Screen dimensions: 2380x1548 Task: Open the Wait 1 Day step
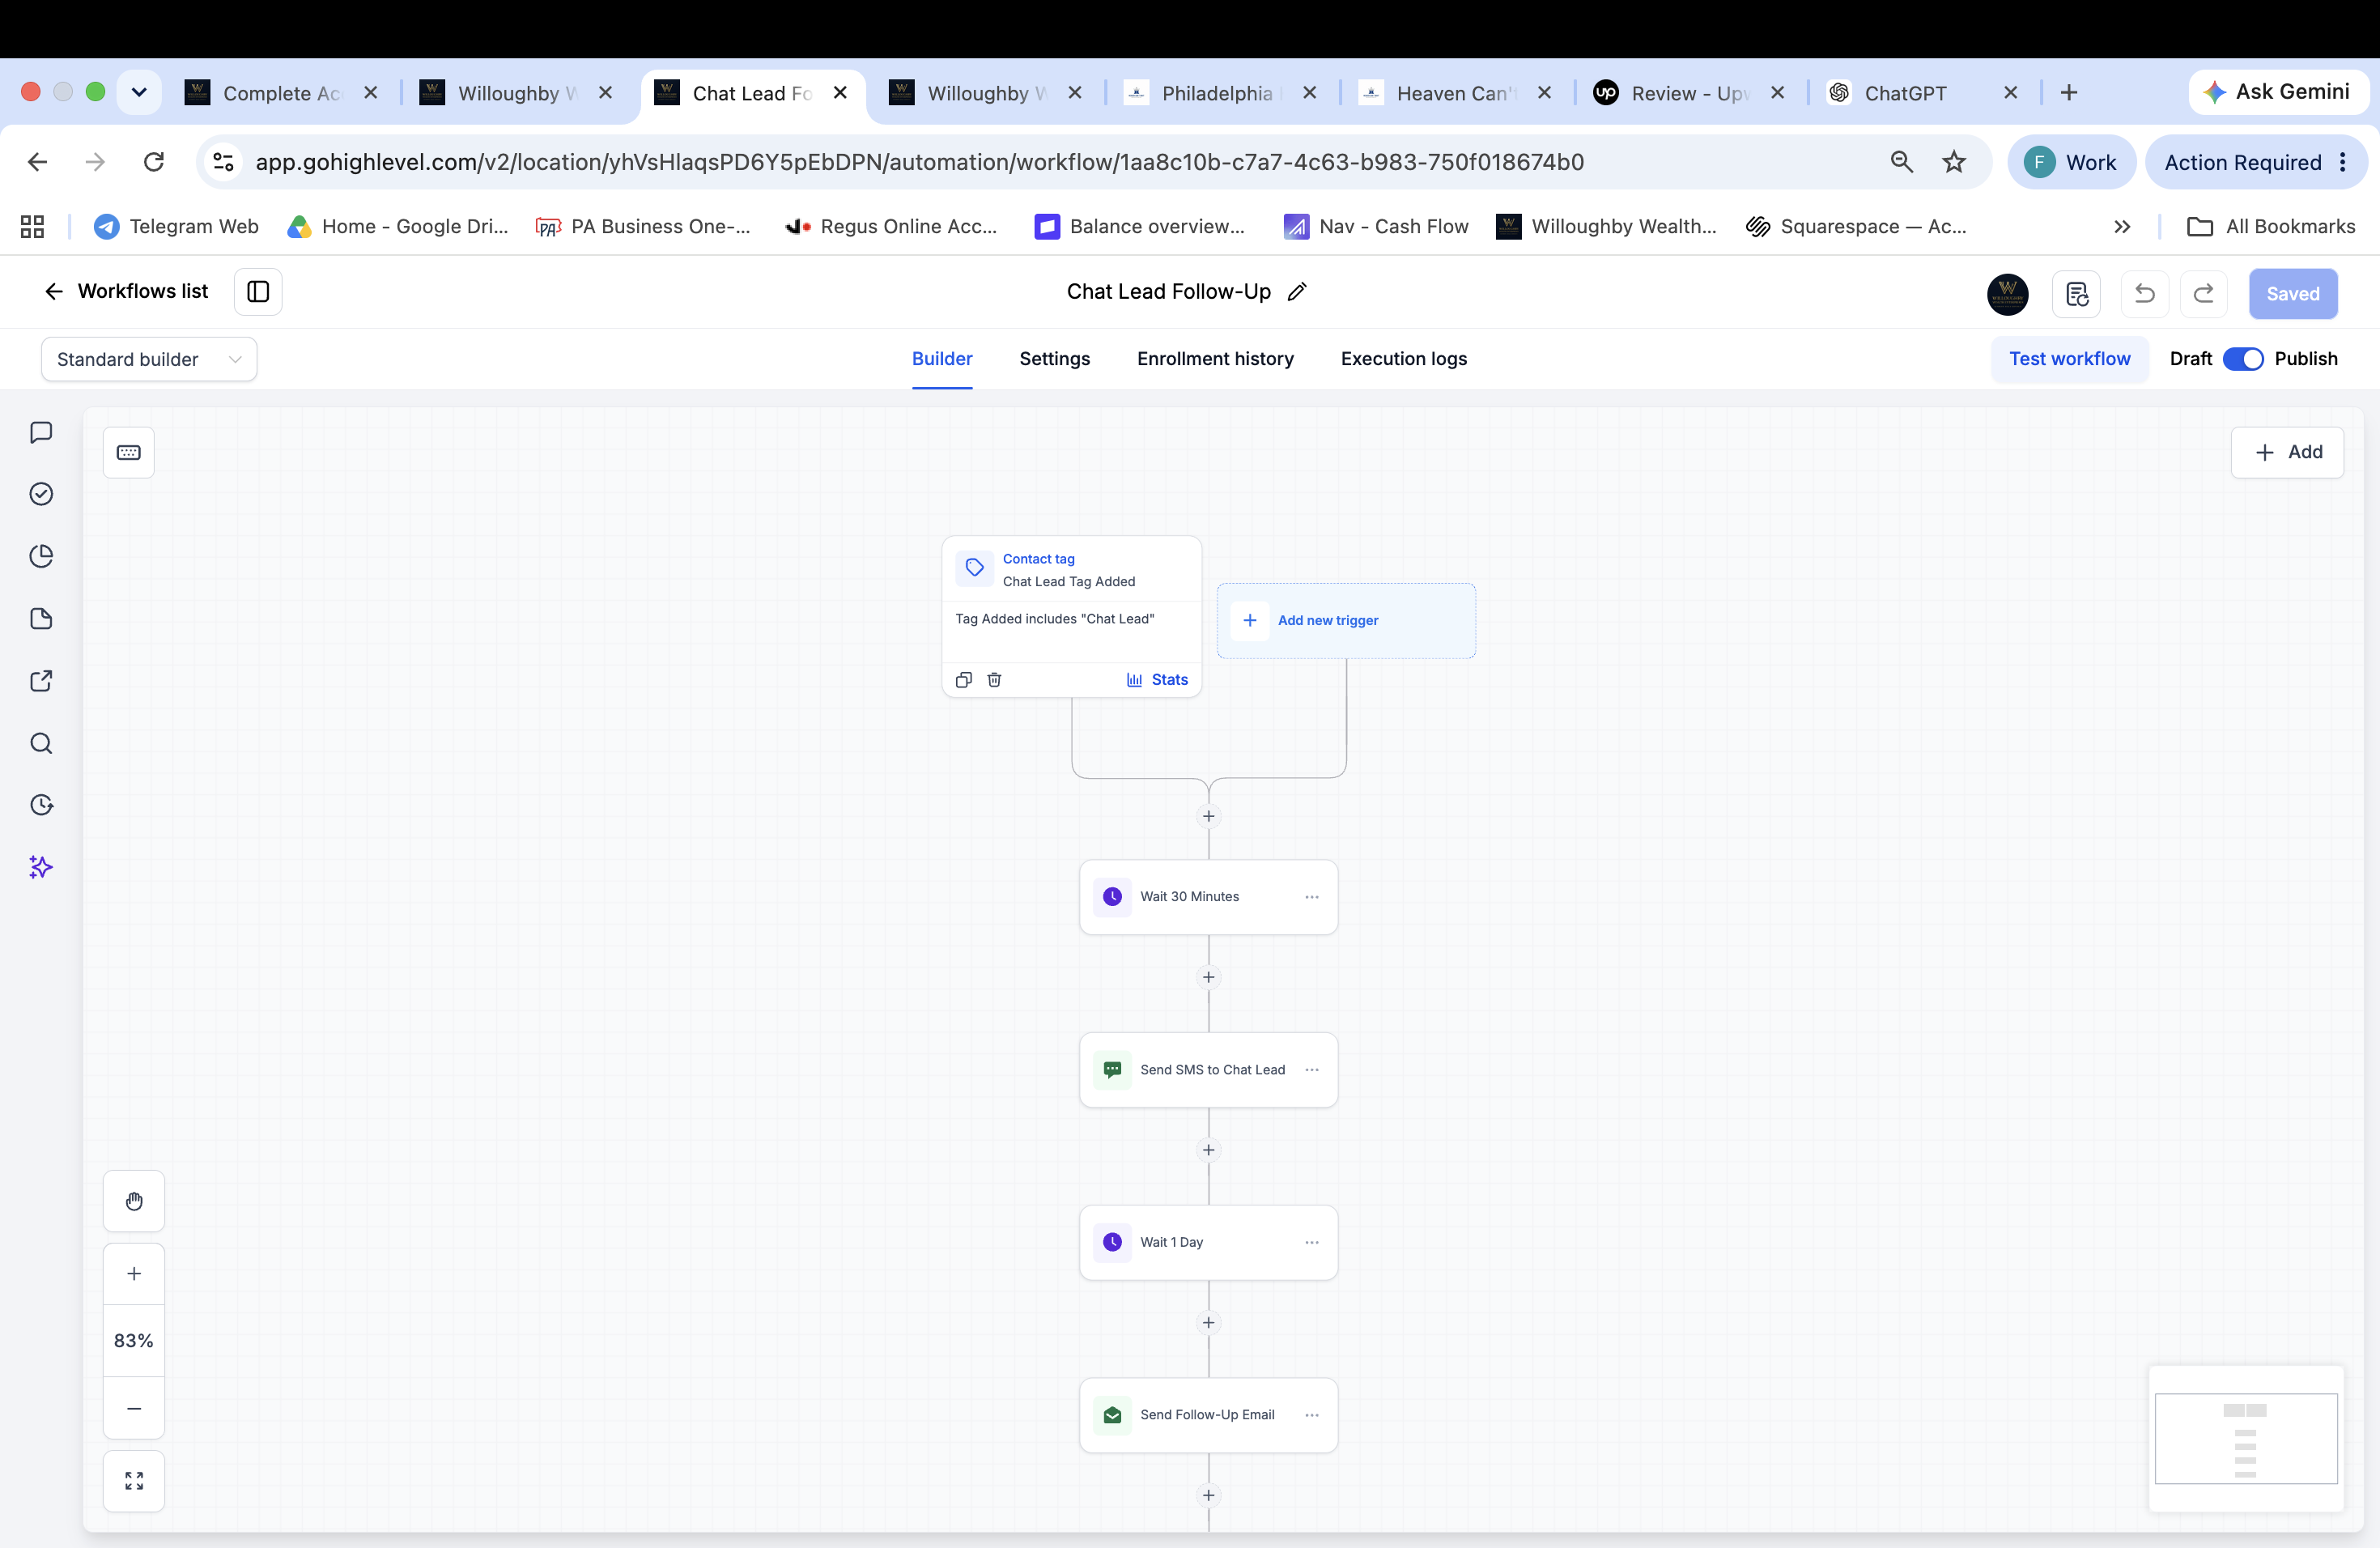(x=1209, y=1242)
